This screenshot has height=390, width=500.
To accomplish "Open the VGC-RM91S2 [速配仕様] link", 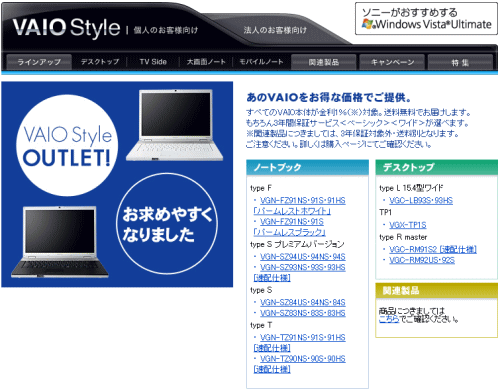I will [433, 249].
